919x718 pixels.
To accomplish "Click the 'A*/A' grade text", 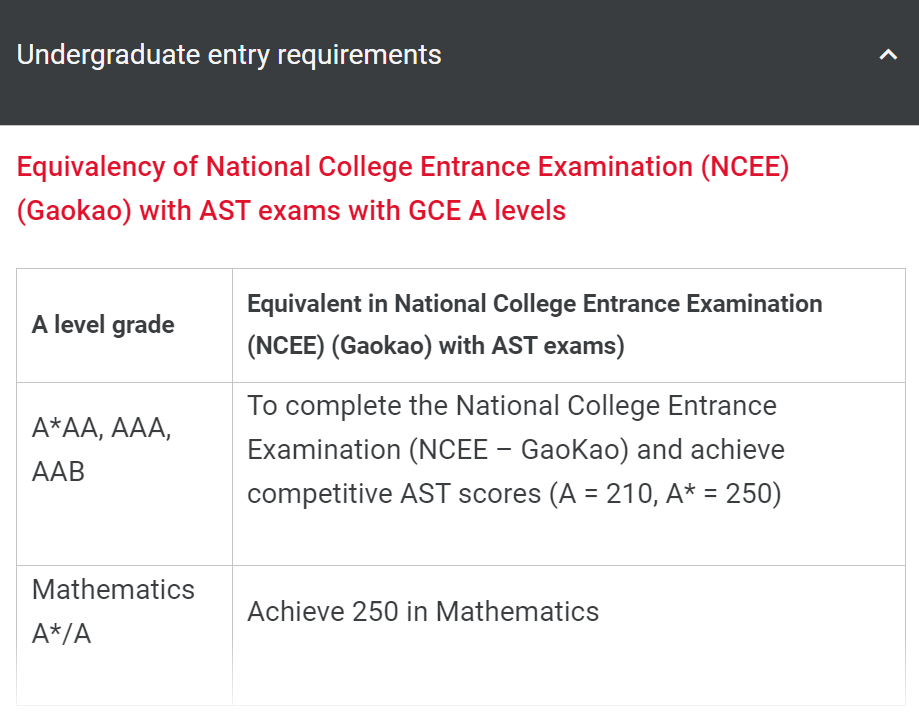I will 61,633.
